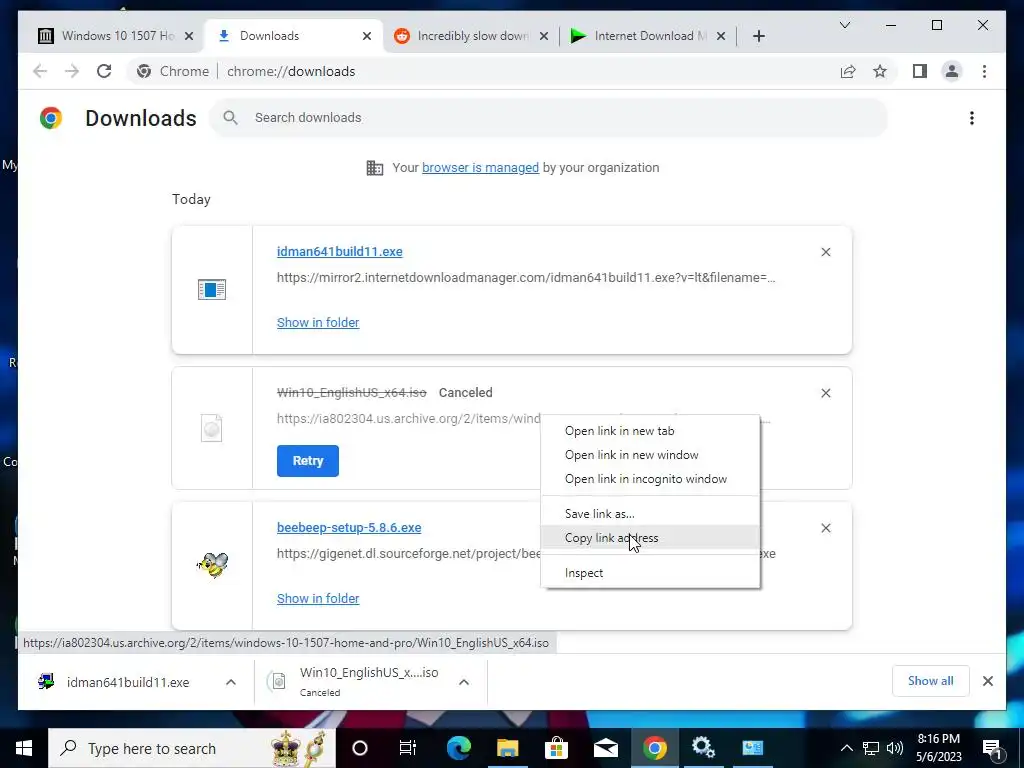Open the volume control in tray
Viewport: 1024px width, 768px height.
895,748
